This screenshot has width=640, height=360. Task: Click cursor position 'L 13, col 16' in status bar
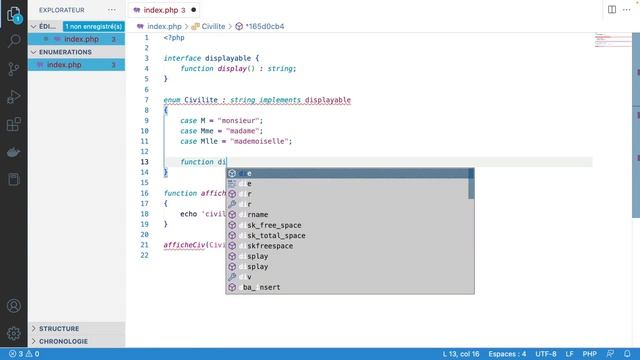click(461, 354)
